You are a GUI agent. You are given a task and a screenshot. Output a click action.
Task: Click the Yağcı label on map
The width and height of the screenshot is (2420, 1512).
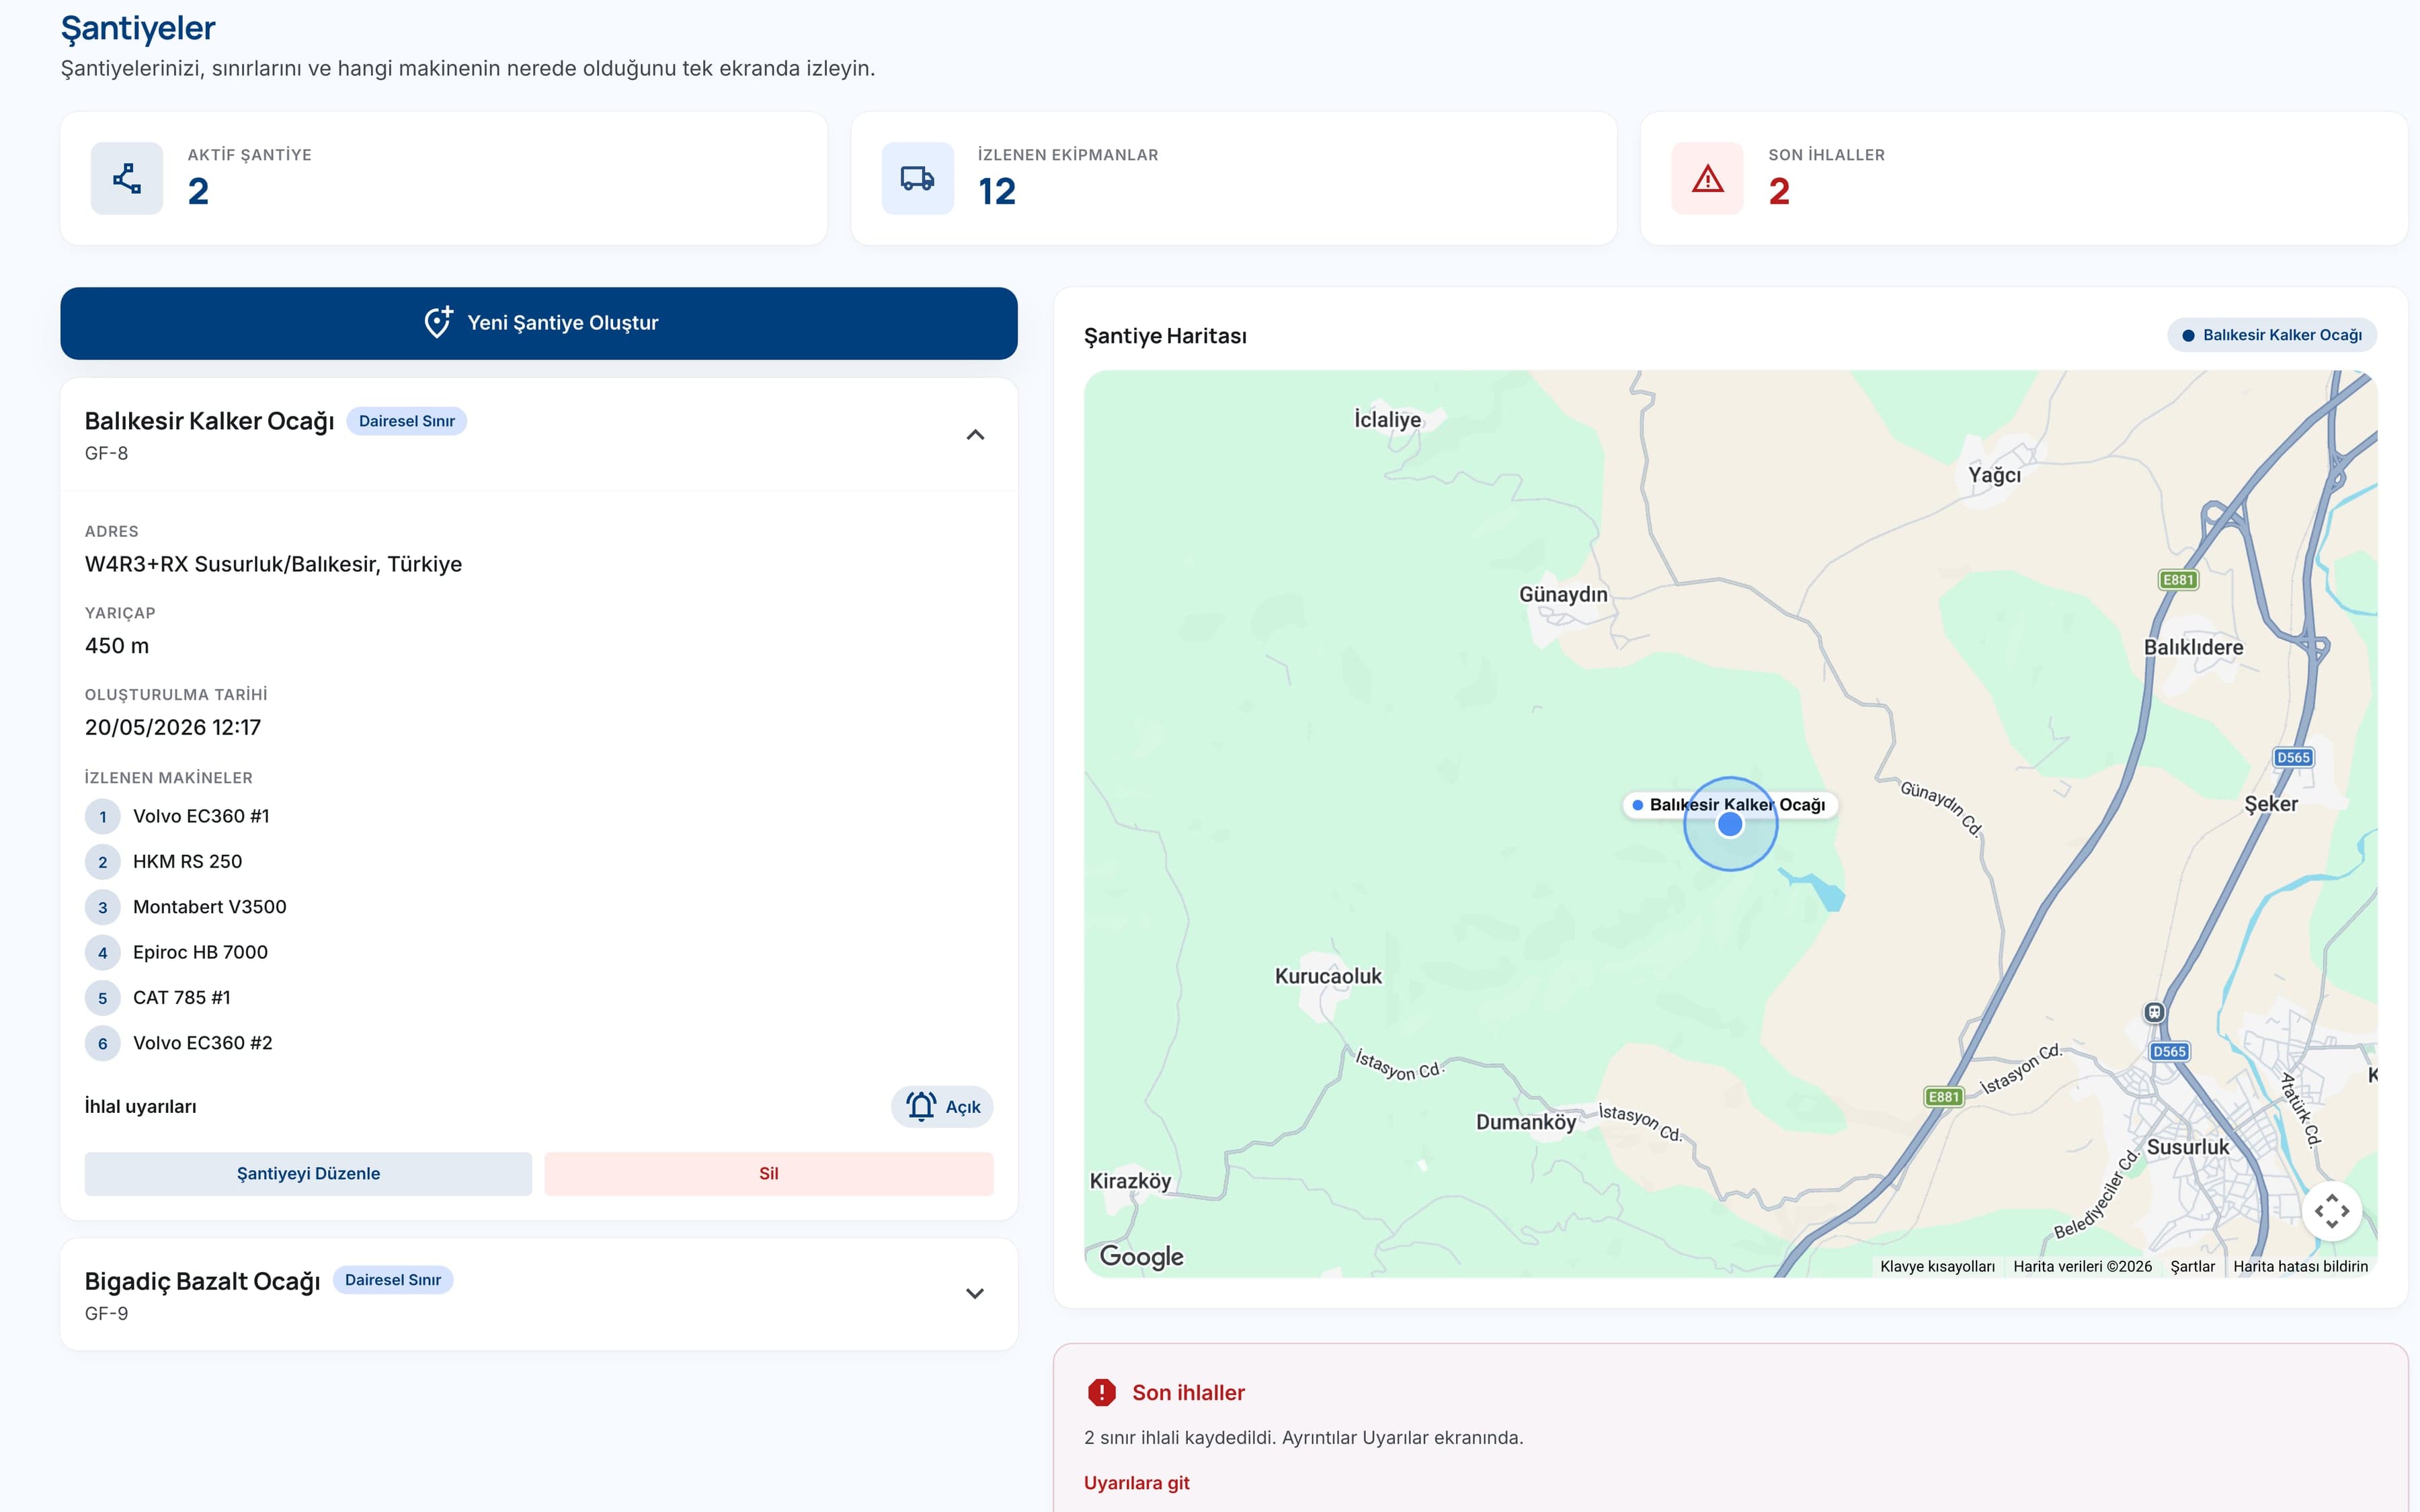tap(1994, 475)
